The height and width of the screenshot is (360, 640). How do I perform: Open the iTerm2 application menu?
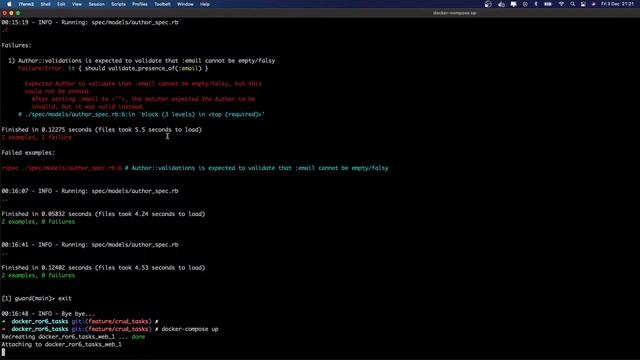tap(26, 4)
